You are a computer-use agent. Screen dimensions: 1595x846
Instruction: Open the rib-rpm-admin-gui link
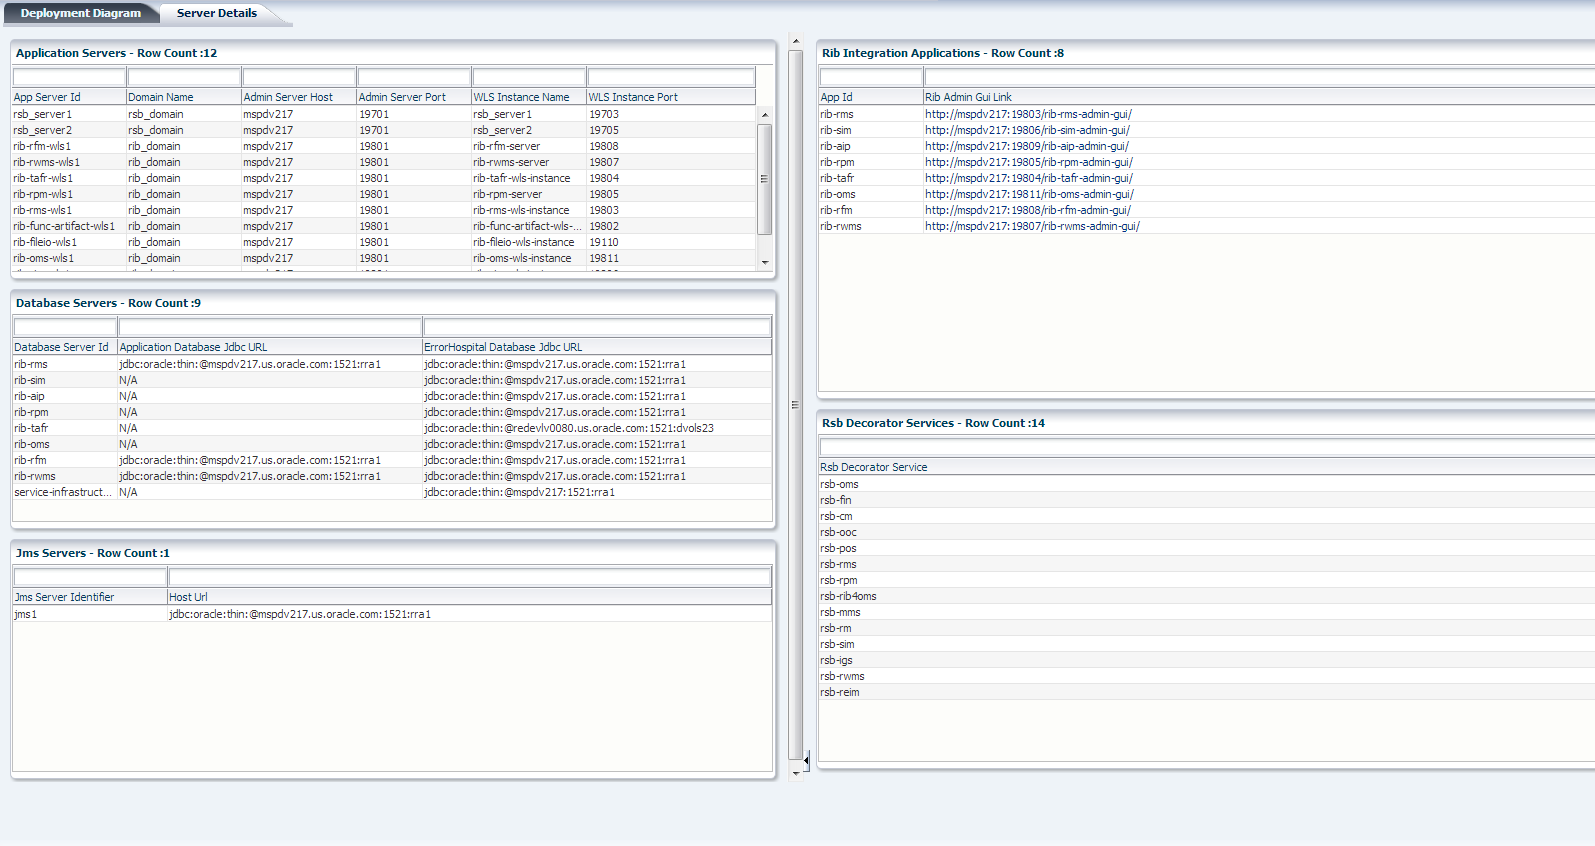1029,162
